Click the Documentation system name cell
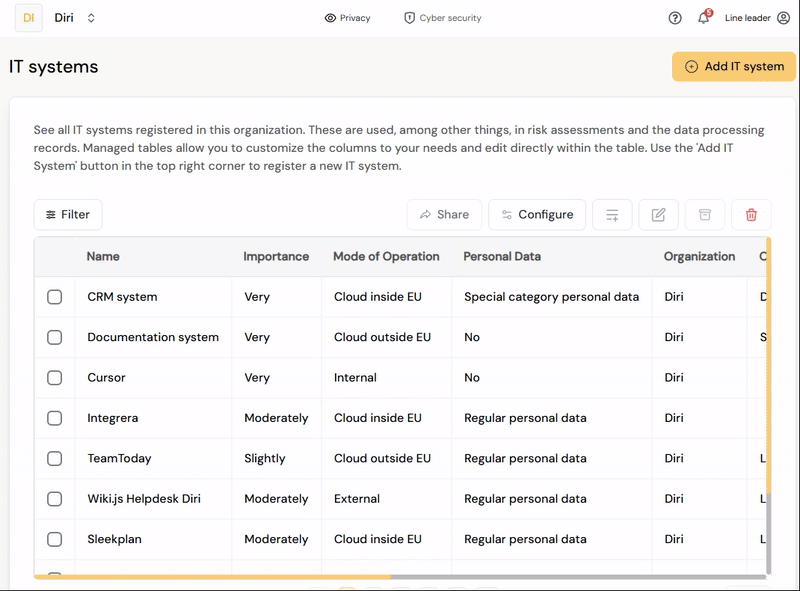Viewport: 800px width, 591px height. point(153,337)
